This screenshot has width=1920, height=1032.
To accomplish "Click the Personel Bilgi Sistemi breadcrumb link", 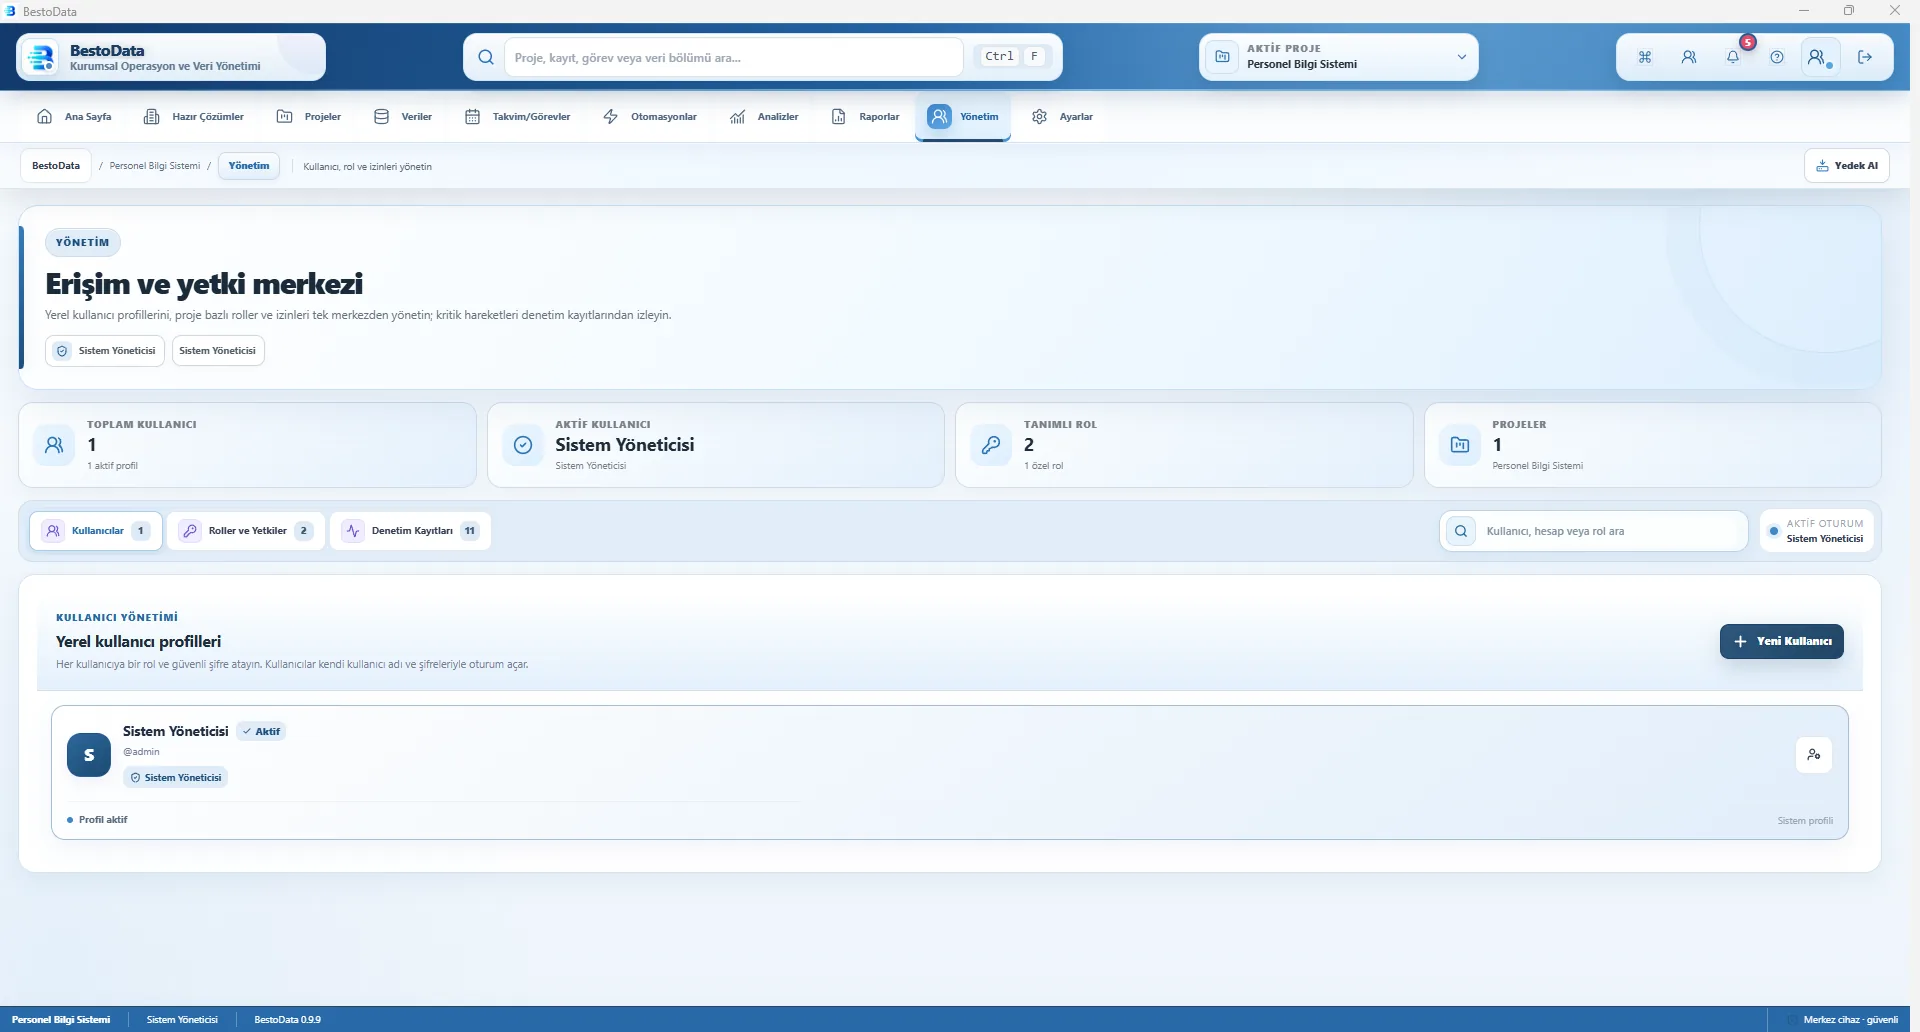I will click(155, 166).
